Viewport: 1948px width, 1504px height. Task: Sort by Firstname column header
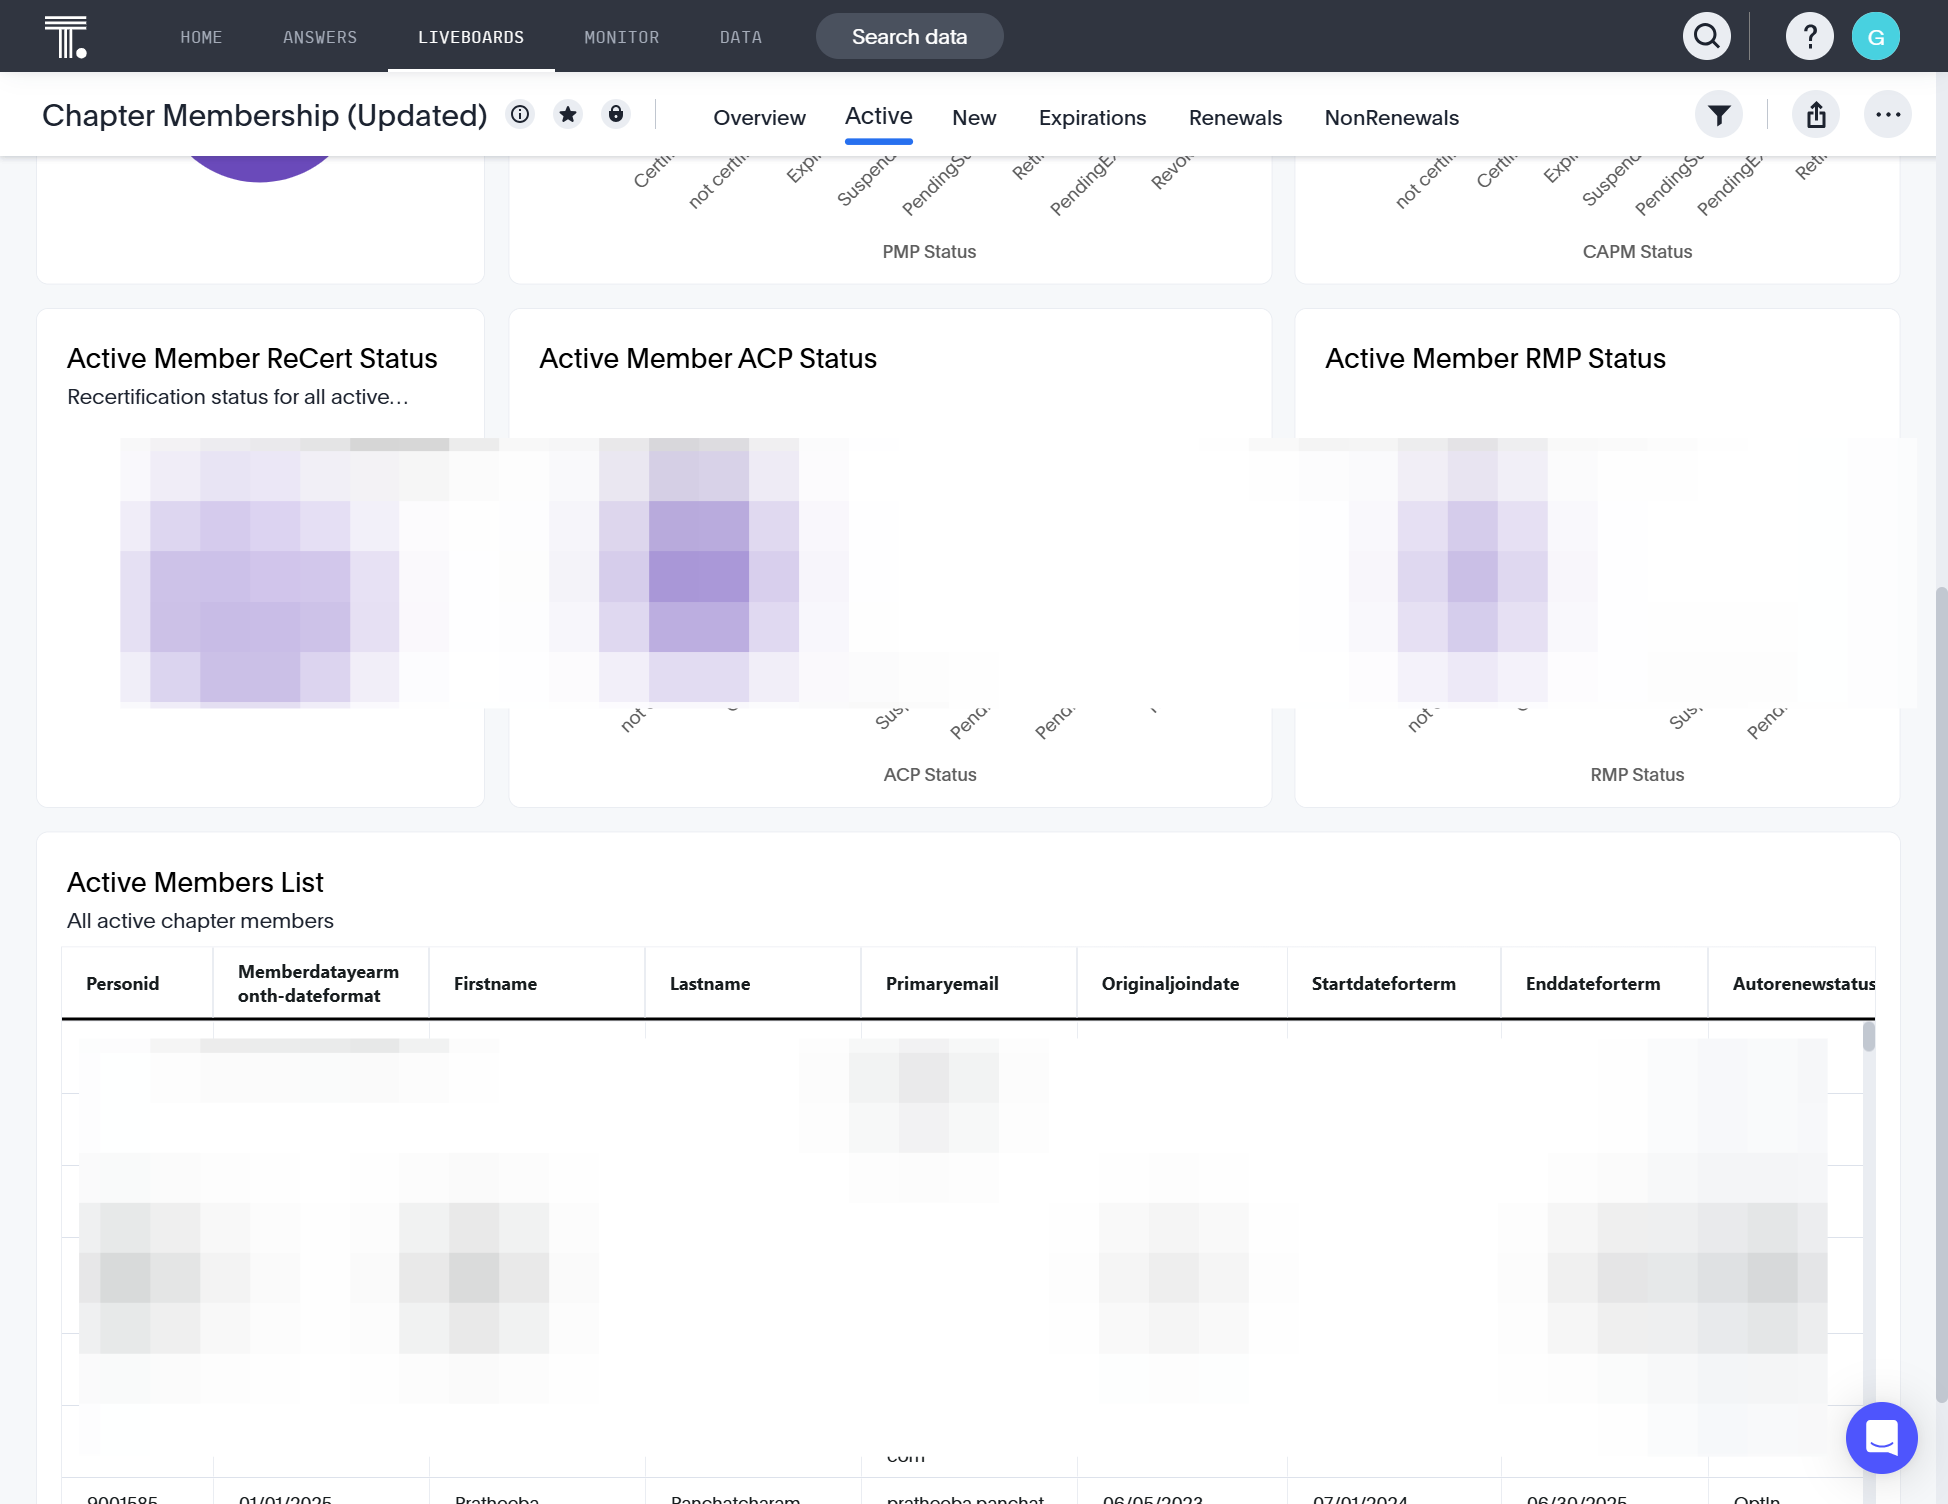pos(537,983)
